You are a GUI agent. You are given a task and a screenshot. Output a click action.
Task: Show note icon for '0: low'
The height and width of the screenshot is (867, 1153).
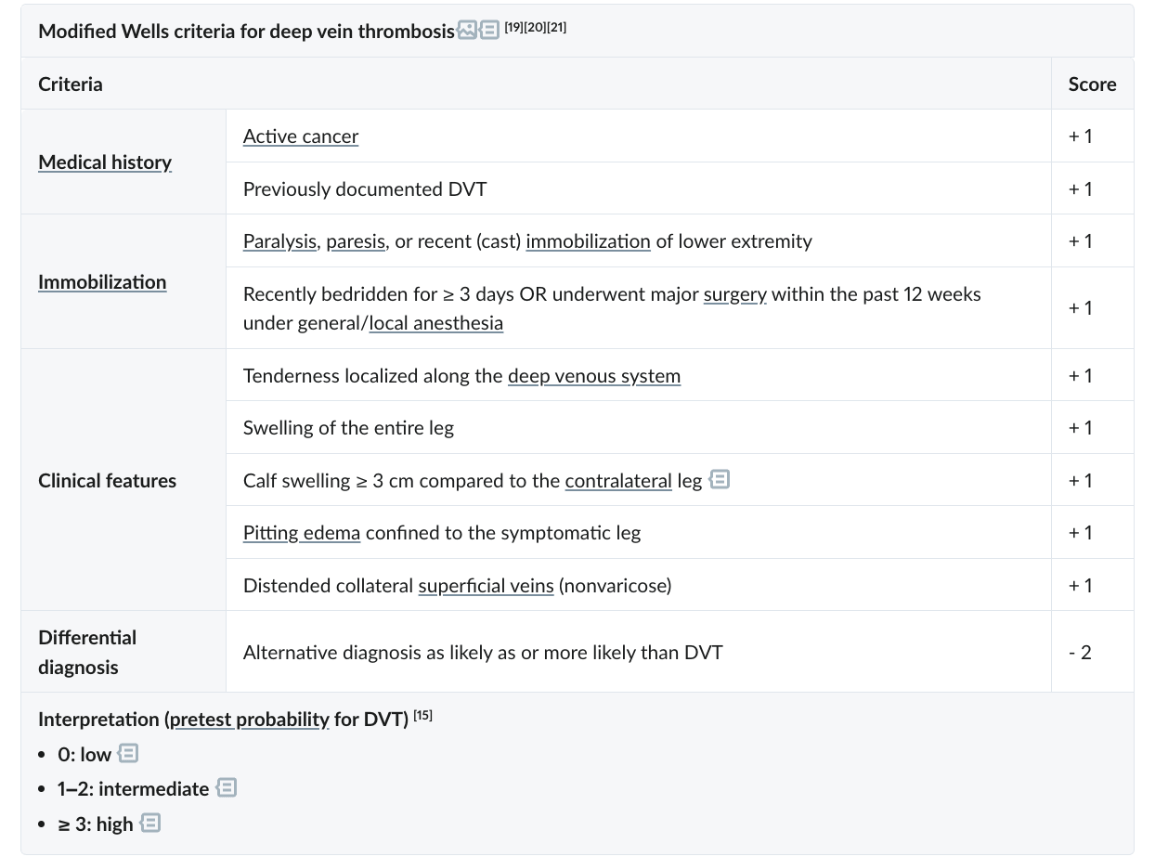[x=128, y=753]
